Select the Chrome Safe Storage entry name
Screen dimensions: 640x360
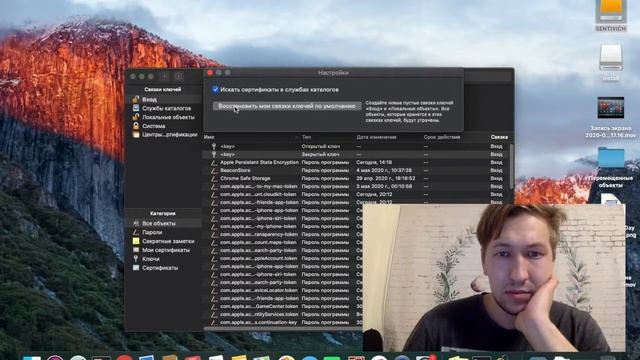pyautogui.click(x=245, y=178)
